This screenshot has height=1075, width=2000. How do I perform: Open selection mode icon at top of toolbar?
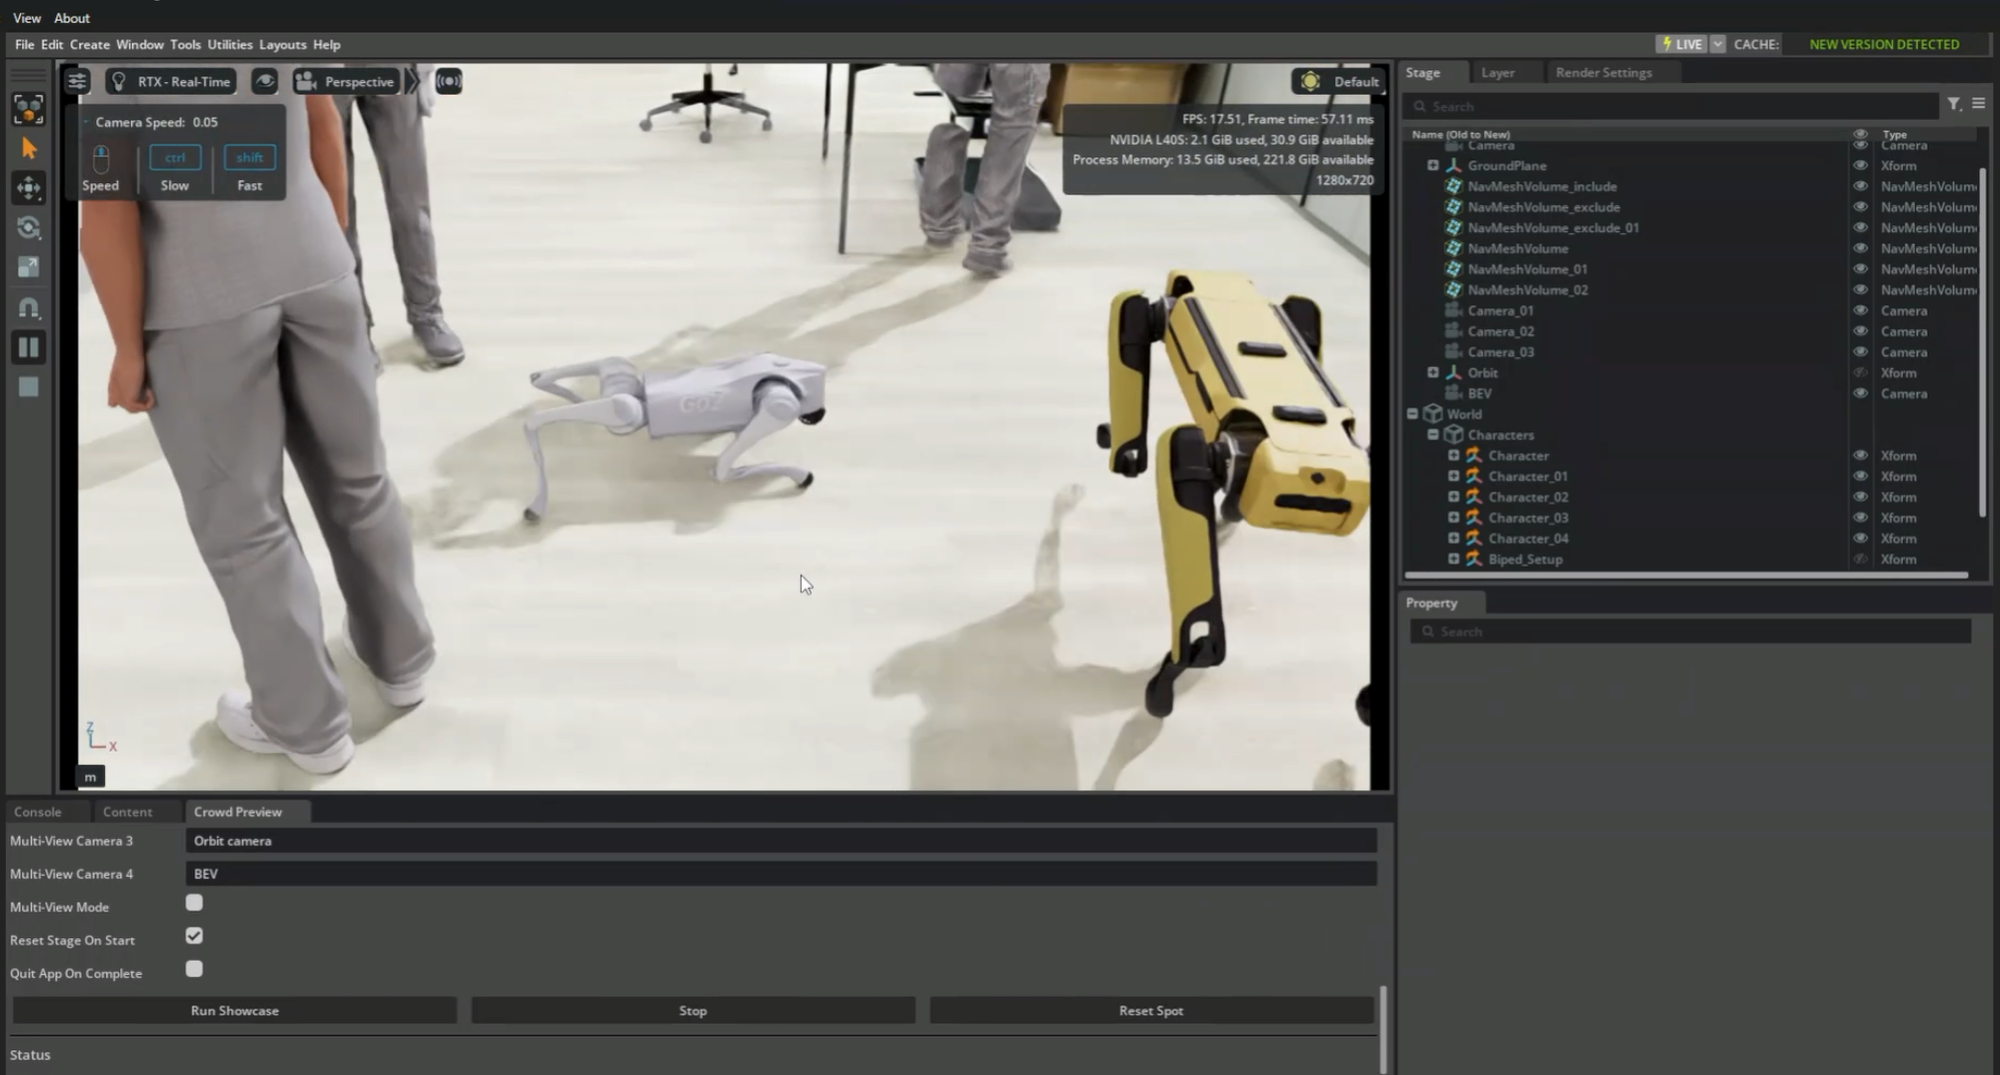coord(28,109)
